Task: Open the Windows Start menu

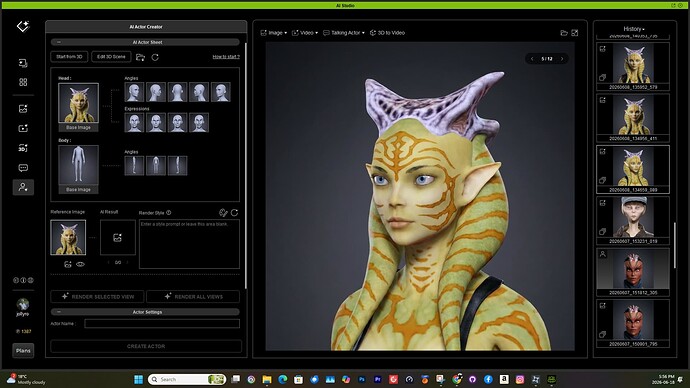Action: click(x=138, y=379)
